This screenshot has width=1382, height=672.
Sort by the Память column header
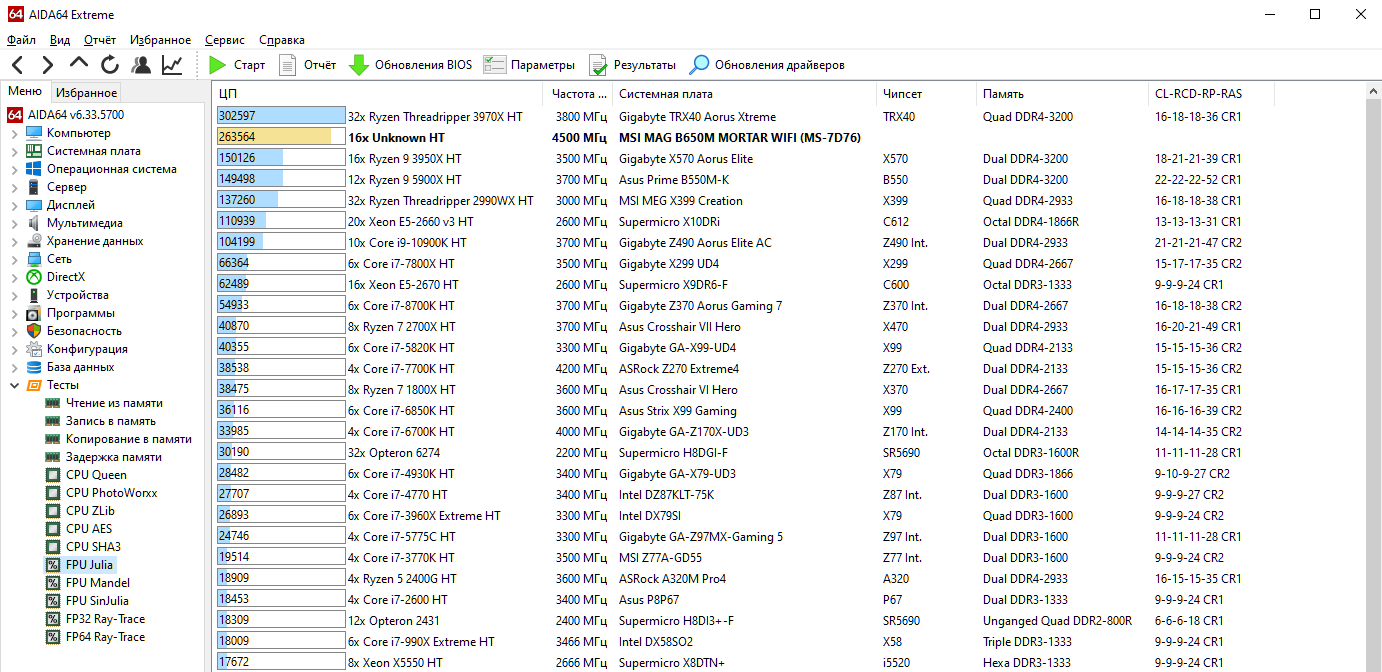pos(1063,94)
